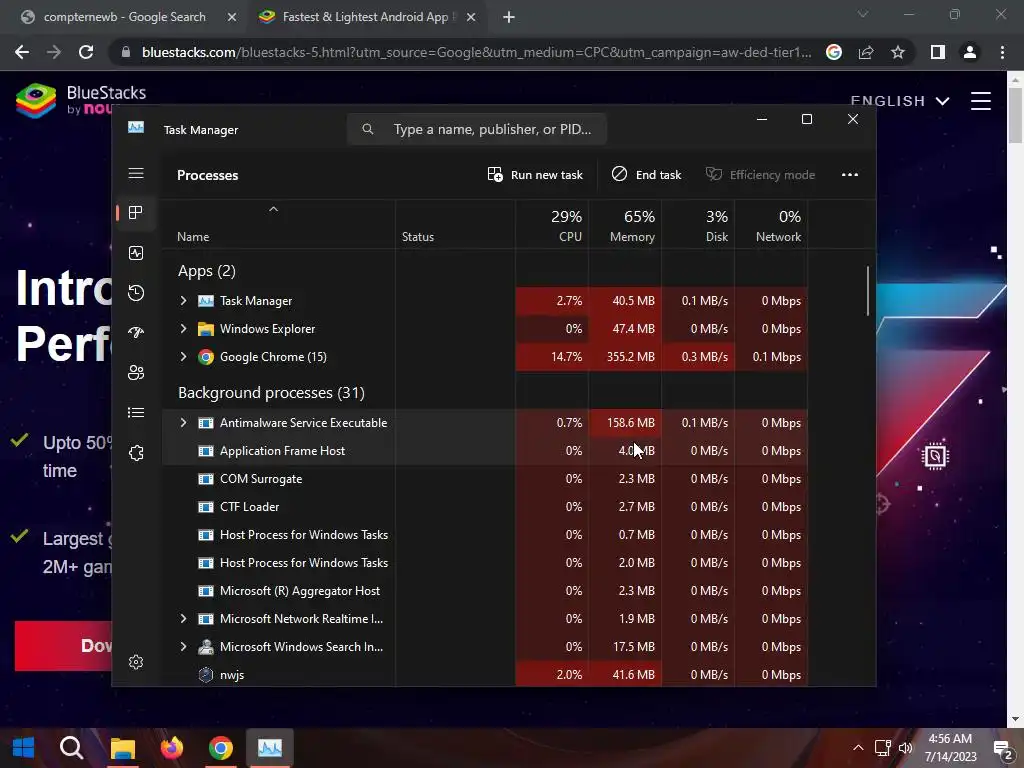Switch to comptemewb Google Search tab
This screenshot has height=768, width=1024.
point(124,17)
